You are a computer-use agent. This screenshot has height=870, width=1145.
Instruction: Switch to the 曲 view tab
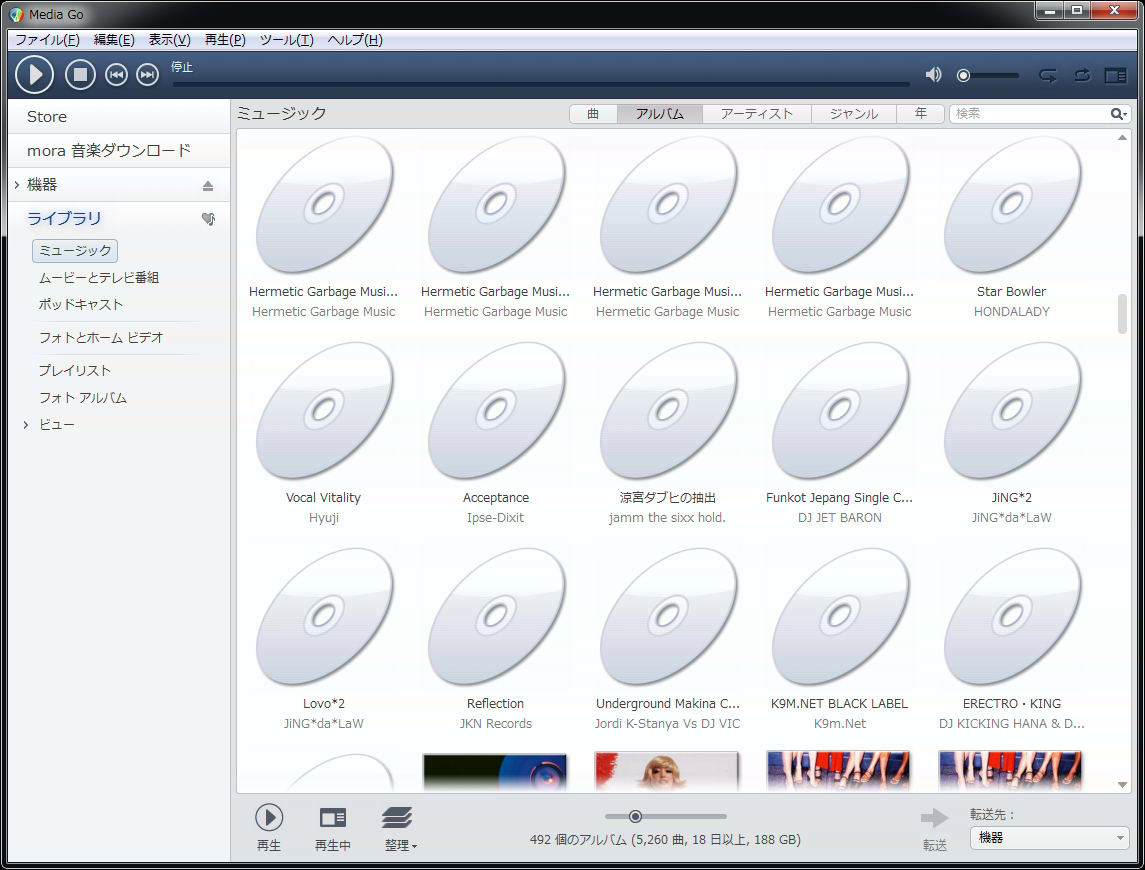(593, 114)
